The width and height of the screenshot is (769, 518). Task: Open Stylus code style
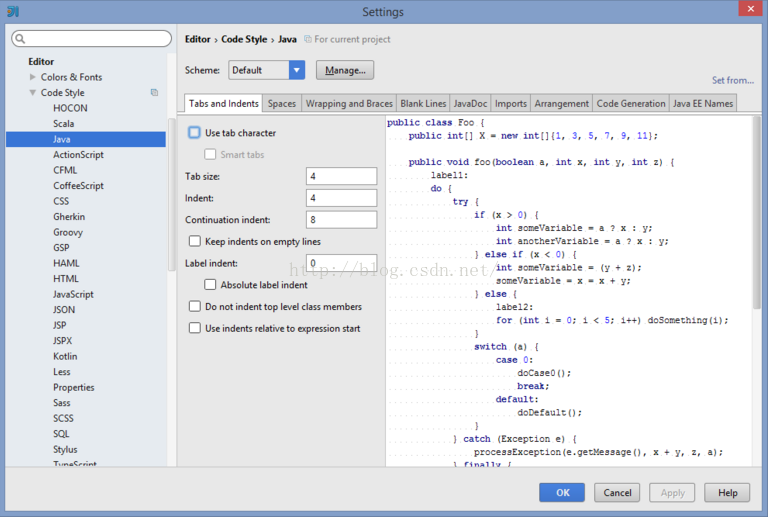click(x=65, y=449)
